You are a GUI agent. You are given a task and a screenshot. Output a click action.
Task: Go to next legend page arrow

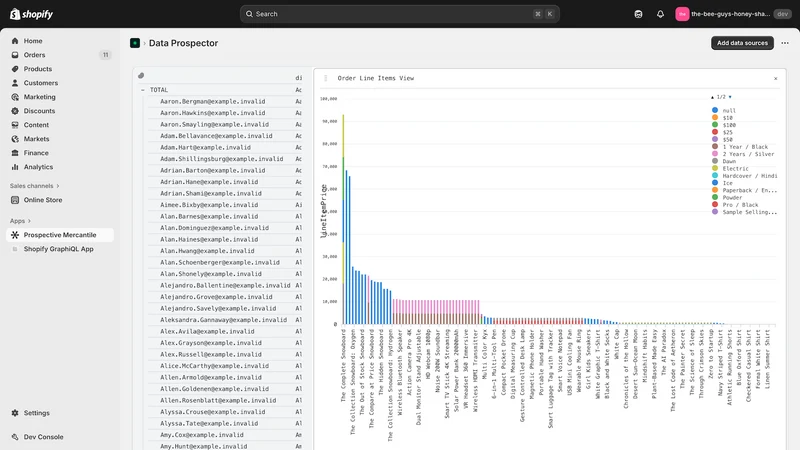click(730, 97)
